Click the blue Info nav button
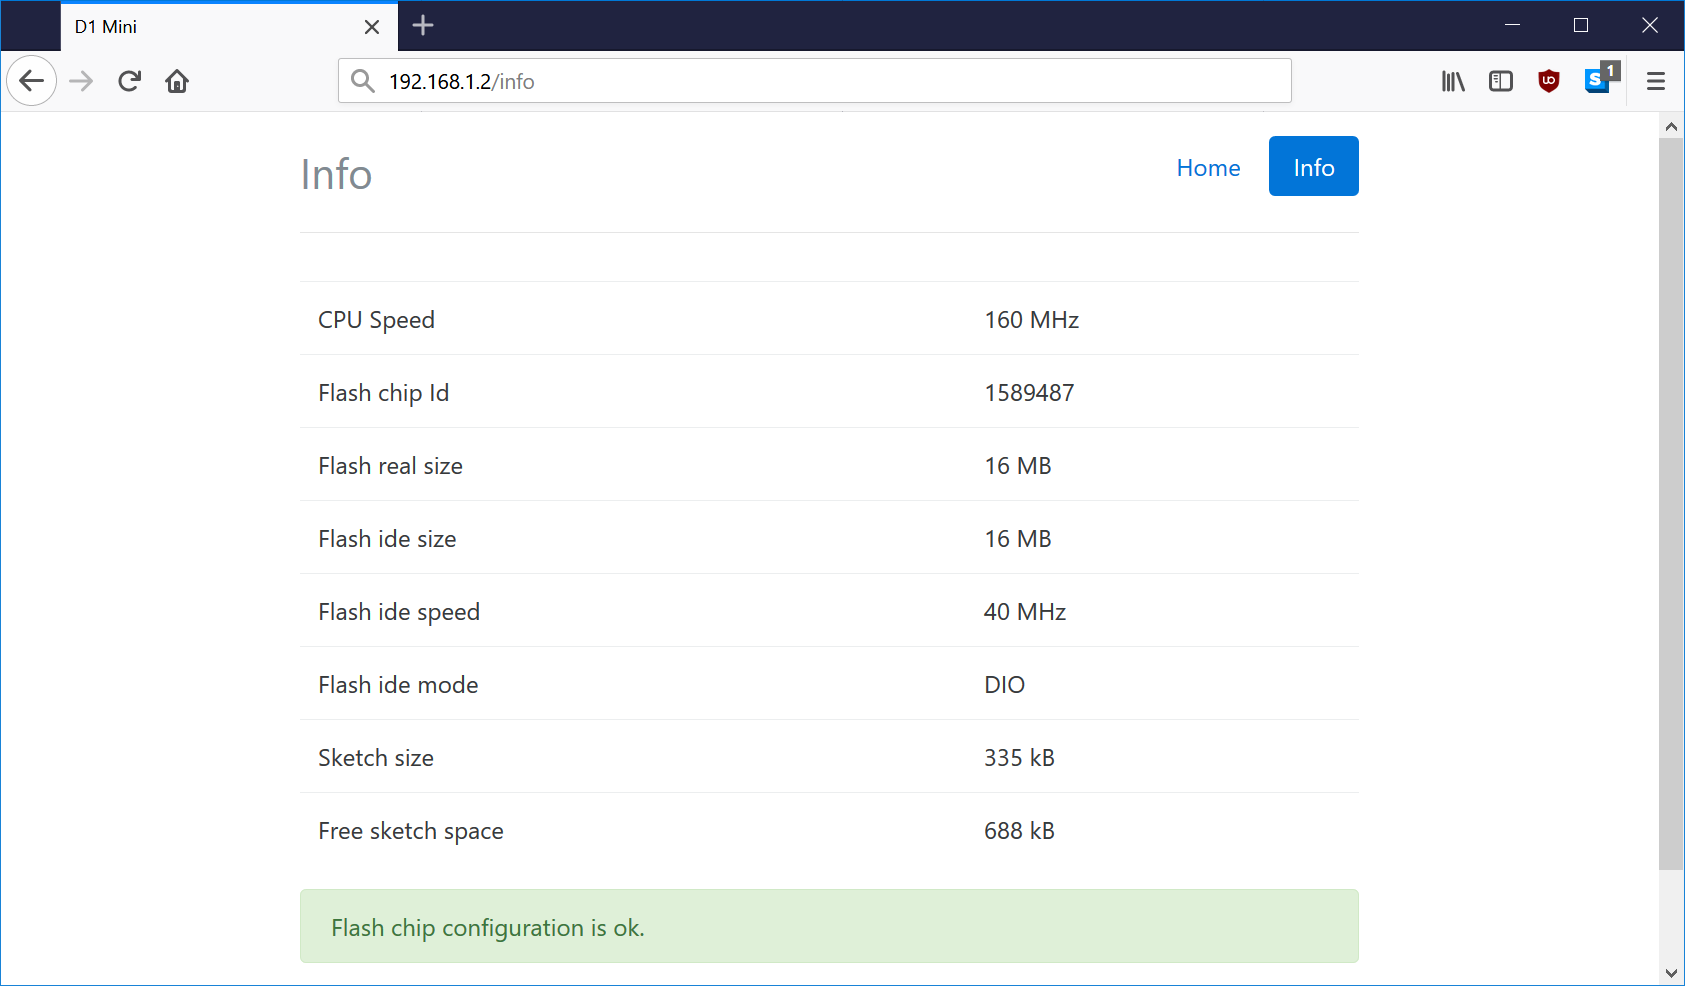 pyautogui.click(x=1314, y=166)
